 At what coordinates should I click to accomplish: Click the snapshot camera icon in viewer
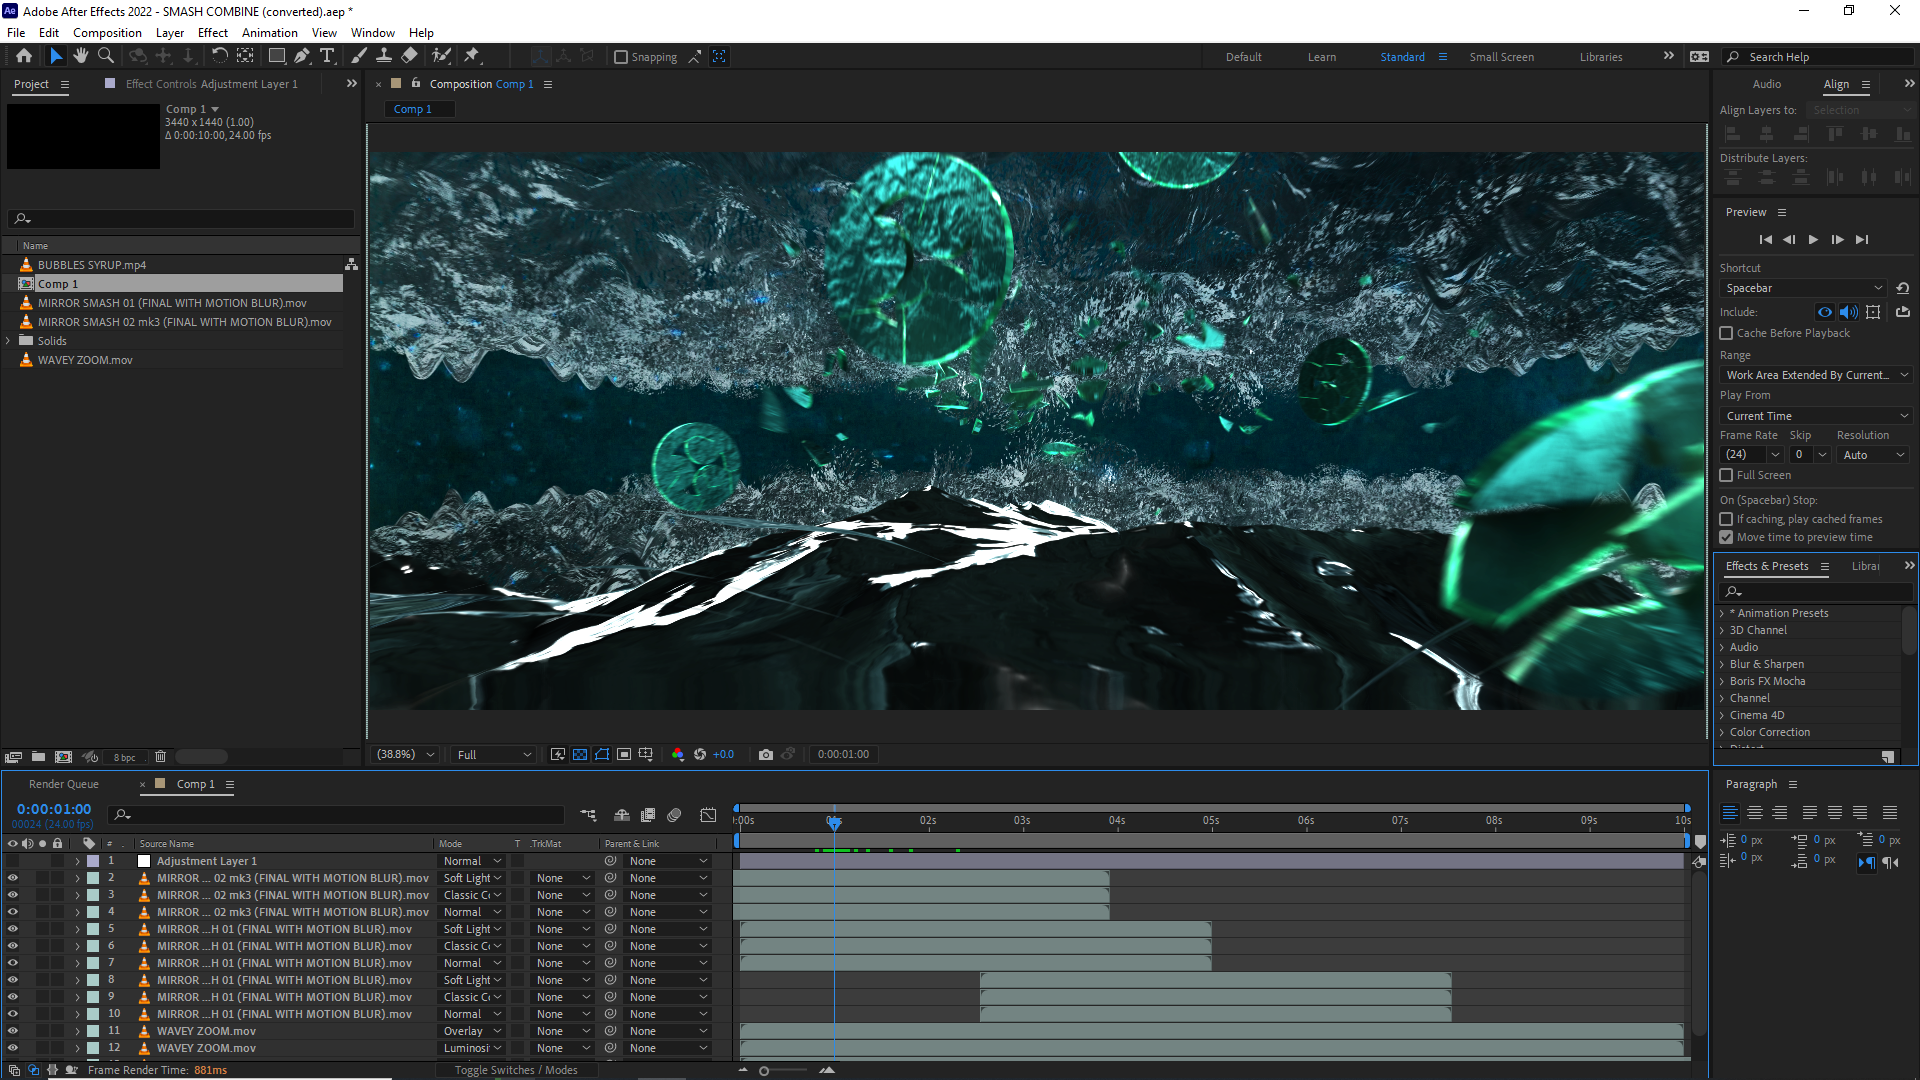pyautogui.click(x=766, y=755)
